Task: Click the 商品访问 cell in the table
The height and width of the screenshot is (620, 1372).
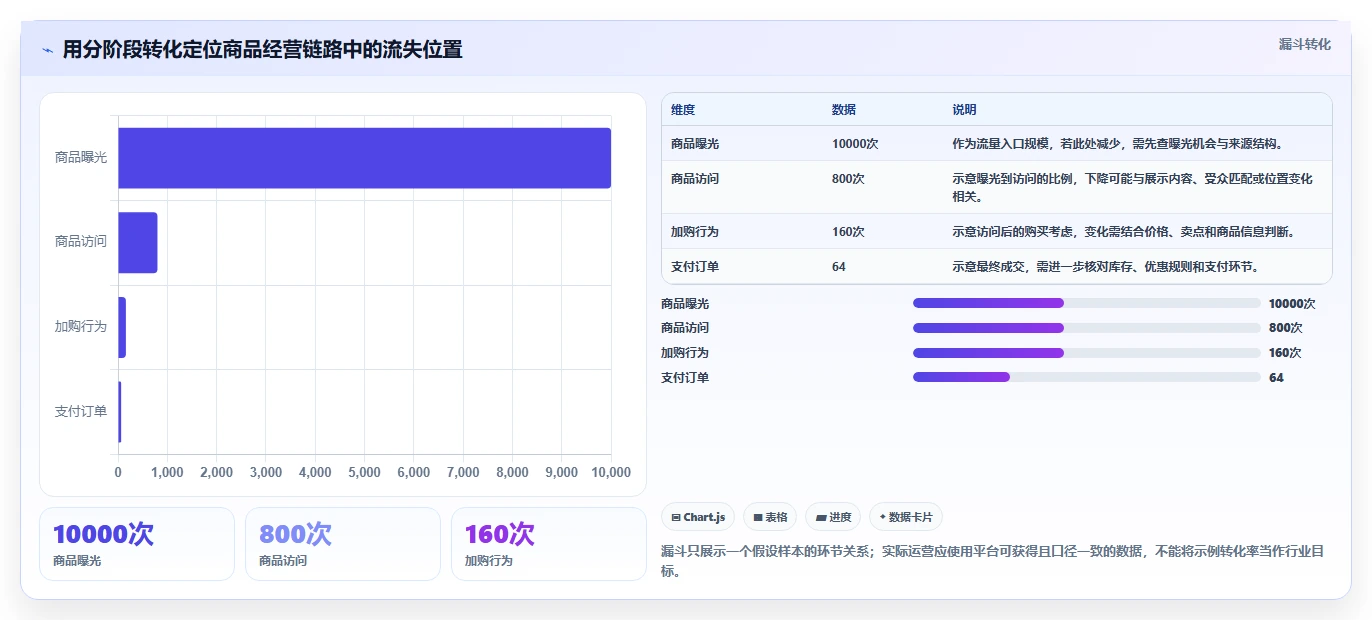Action: click(695, 179)
